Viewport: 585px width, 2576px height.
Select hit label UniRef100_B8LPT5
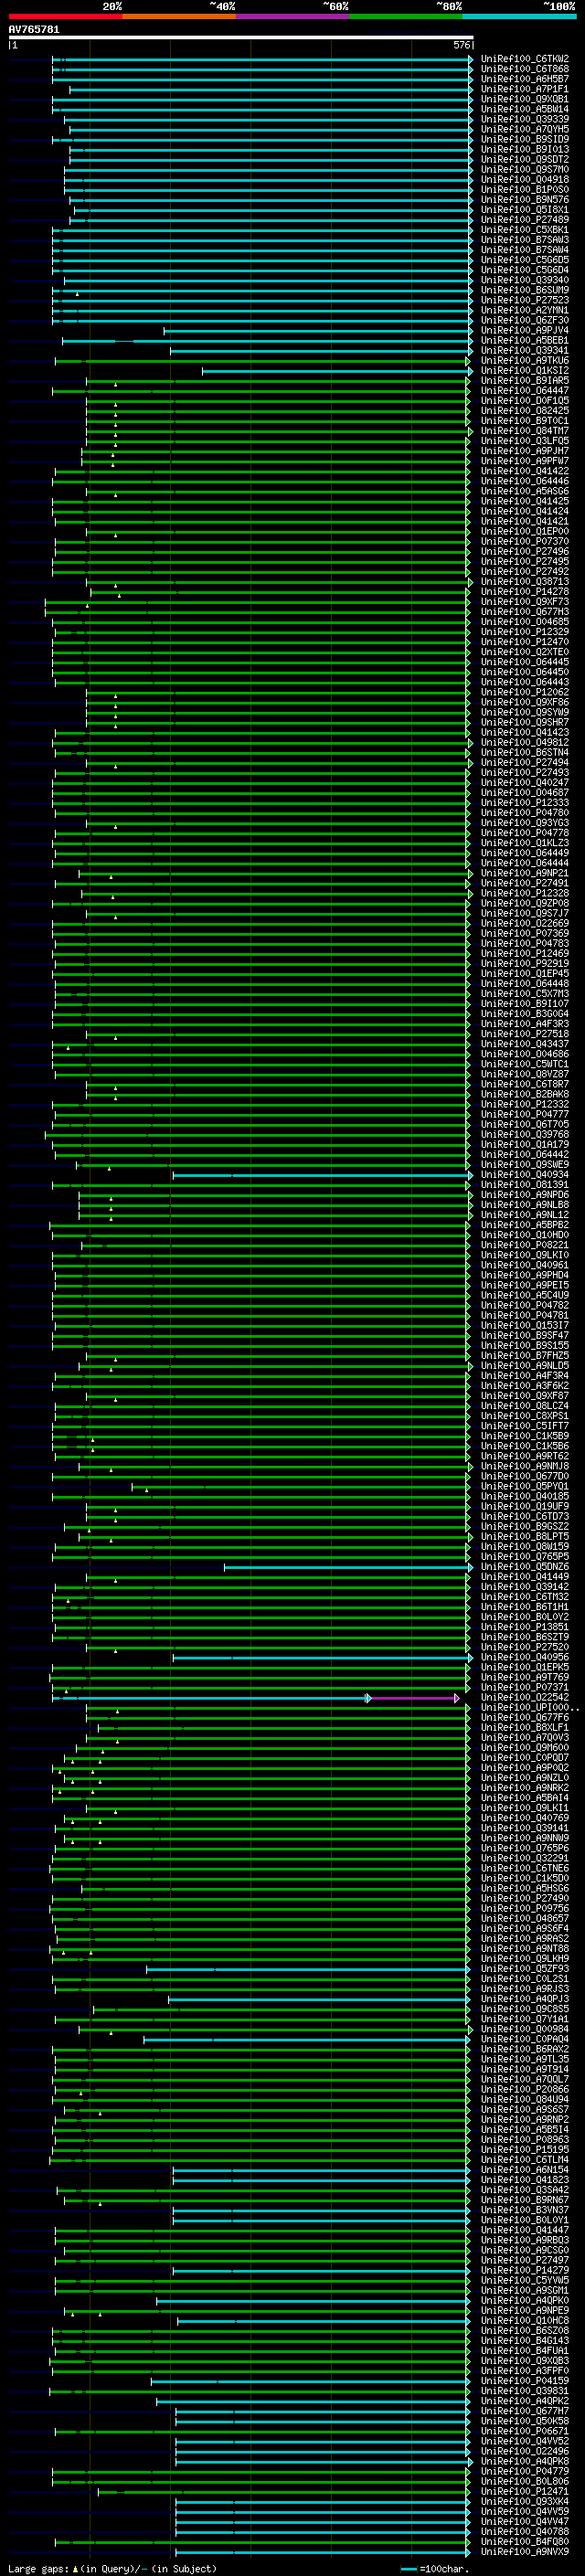pos(525,1537)
